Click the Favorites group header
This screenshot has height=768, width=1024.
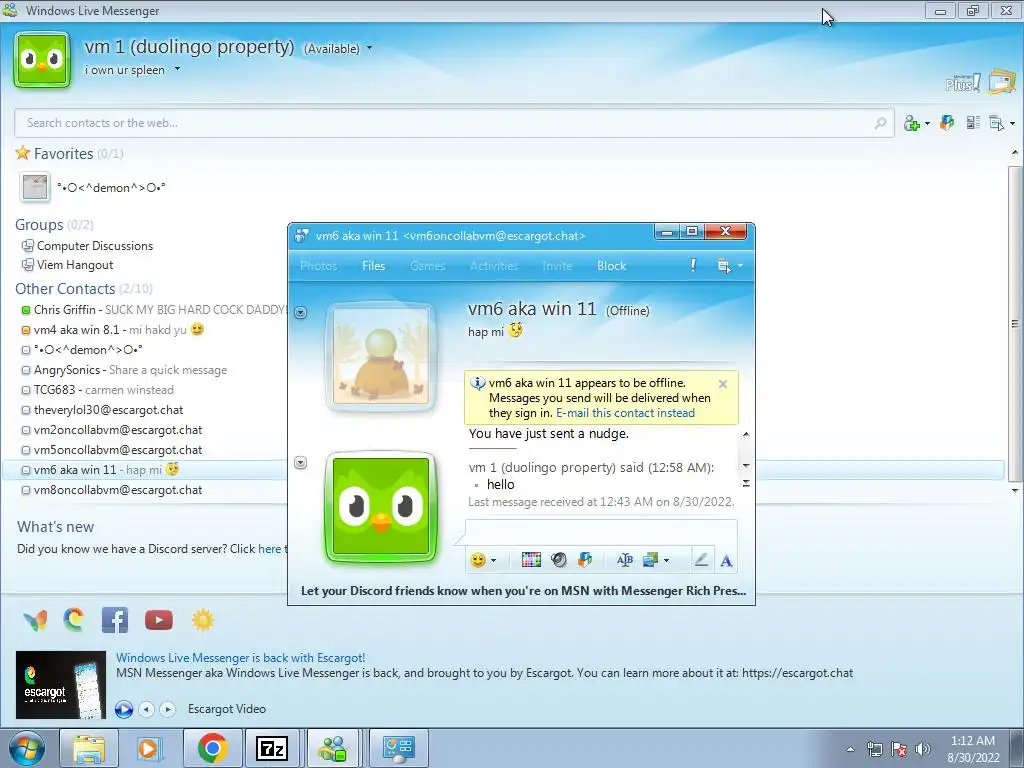[x=63, y=153]
